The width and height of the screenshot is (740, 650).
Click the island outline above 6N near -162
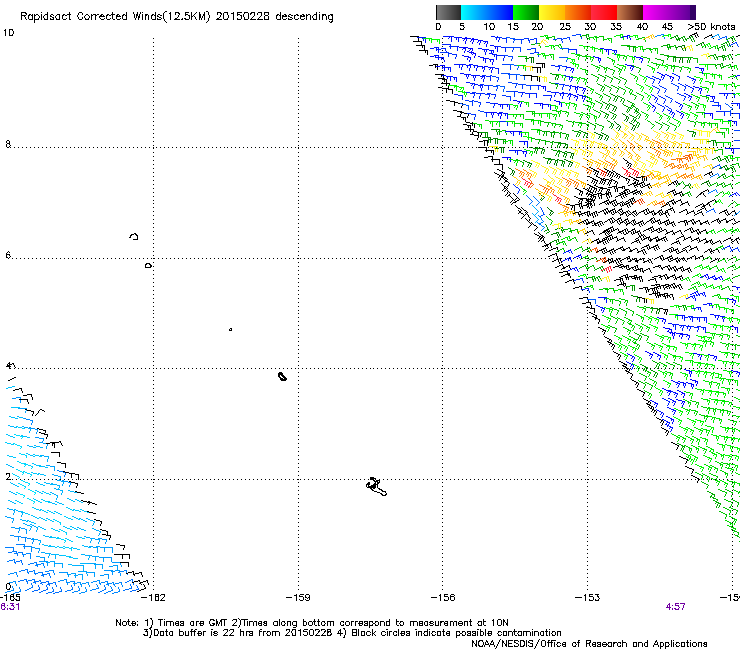(x=134, y=236)
